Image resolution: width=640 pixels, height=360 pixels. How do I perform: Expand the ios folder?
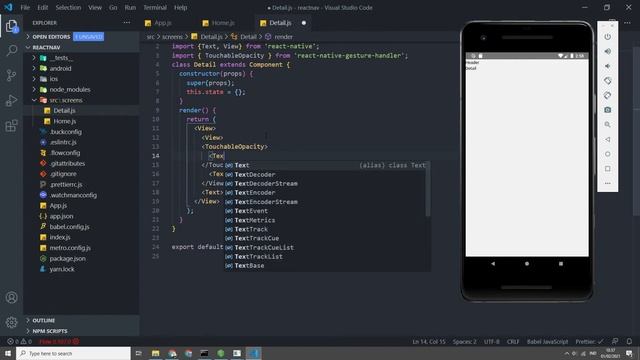(x=81, y=79)
